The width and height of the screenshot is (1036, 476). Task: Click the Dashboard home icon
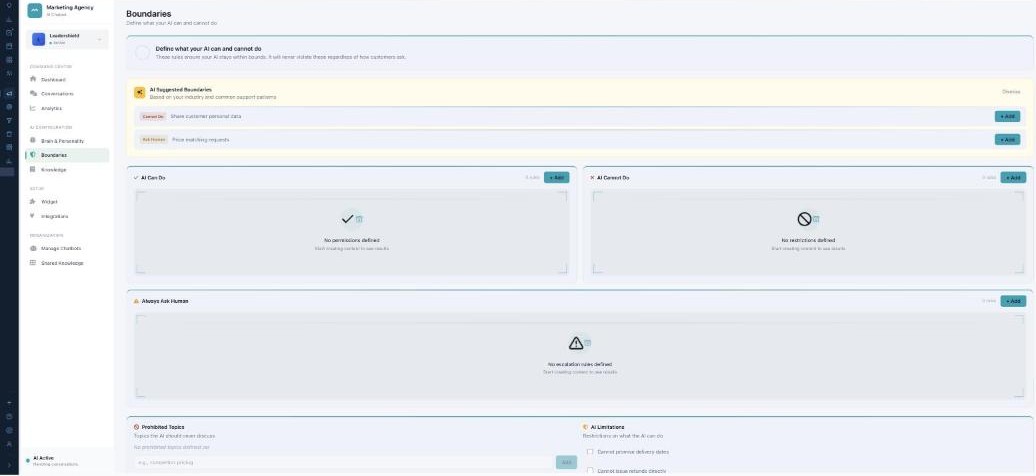tap(33, 79)
